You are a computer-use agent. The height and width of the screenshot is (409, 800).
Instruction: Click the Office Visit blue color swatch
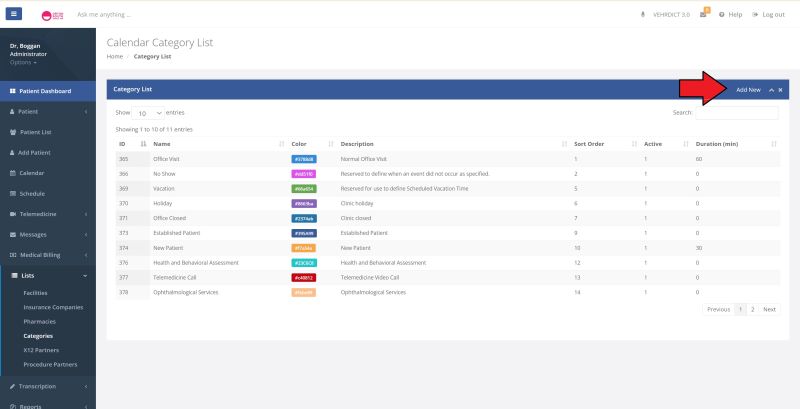[x=304, y=159]
